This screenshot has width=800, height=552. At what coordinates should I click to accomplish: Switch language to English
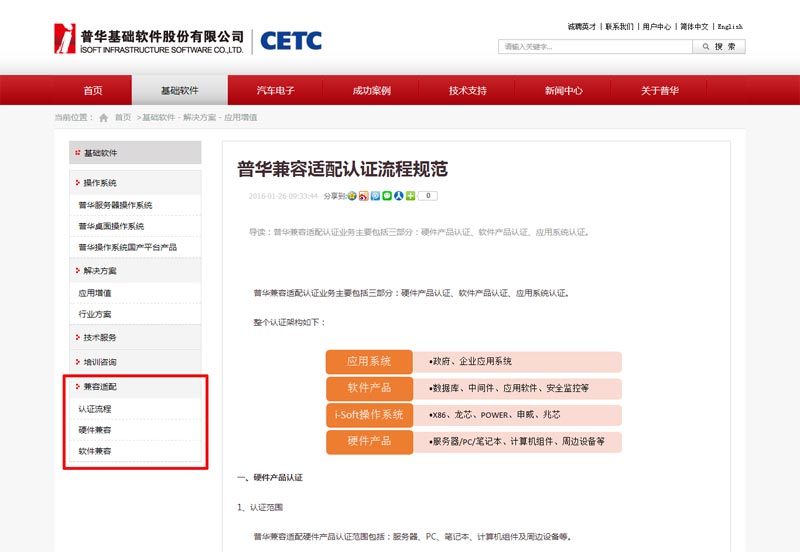click(x=730, y=27)
